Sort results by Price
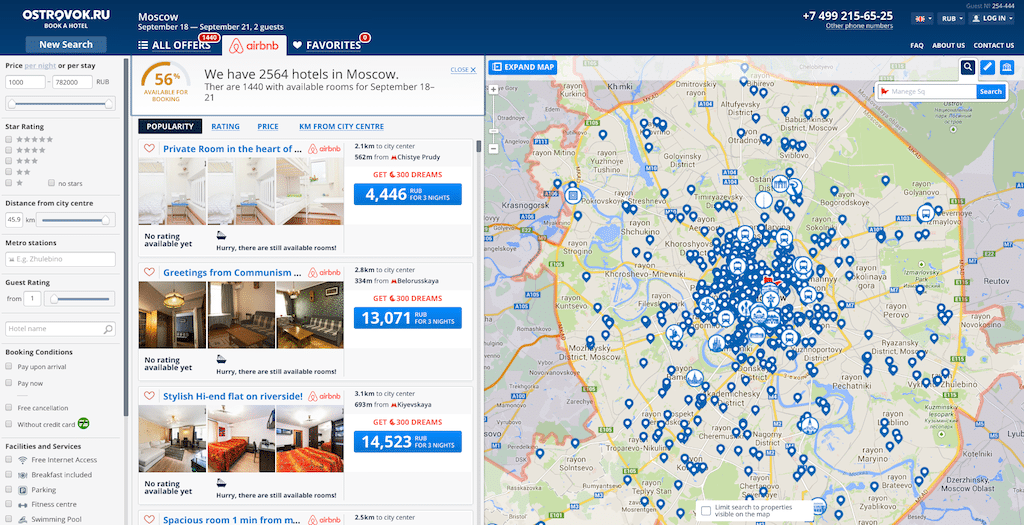1024x525 pixels. pyautogui.click(x=268, y=127)
